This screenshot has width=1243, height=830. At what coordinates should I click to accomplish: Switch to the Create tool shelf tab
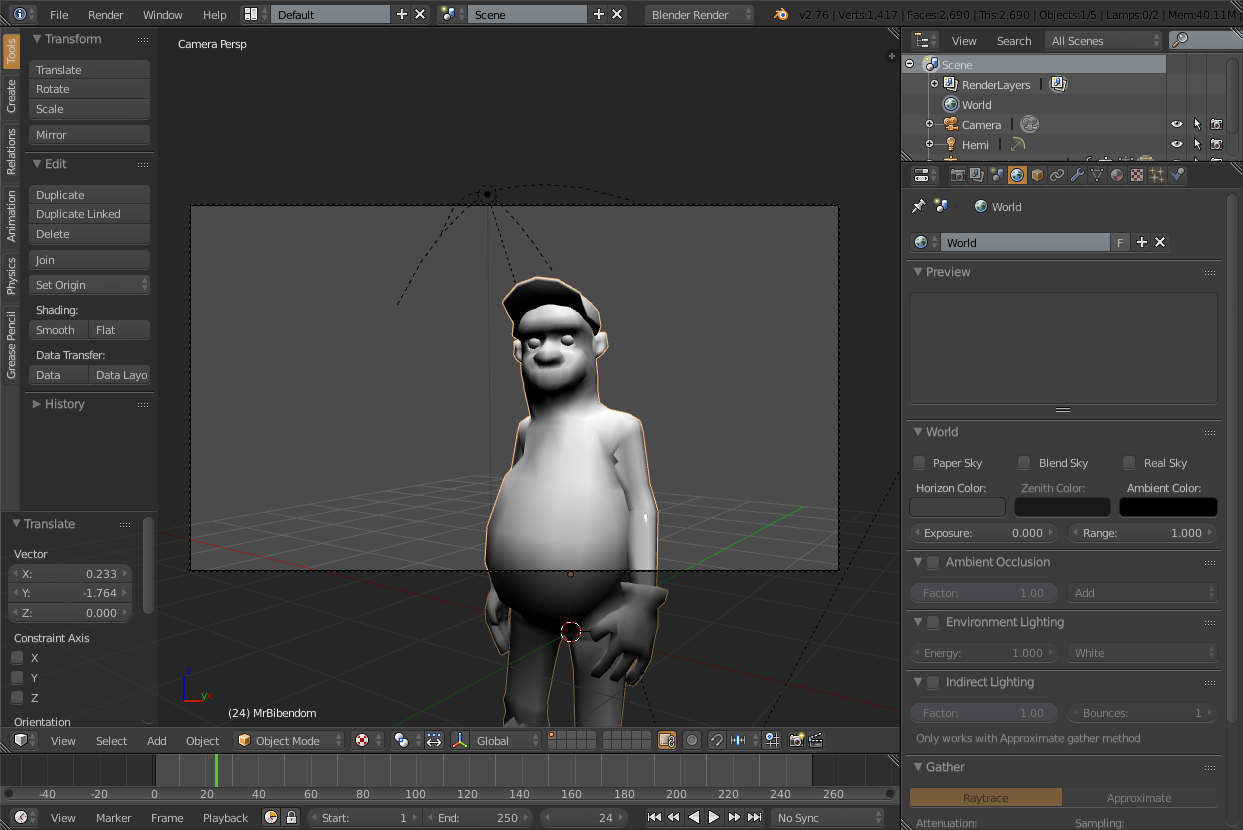tap(11, 96)
